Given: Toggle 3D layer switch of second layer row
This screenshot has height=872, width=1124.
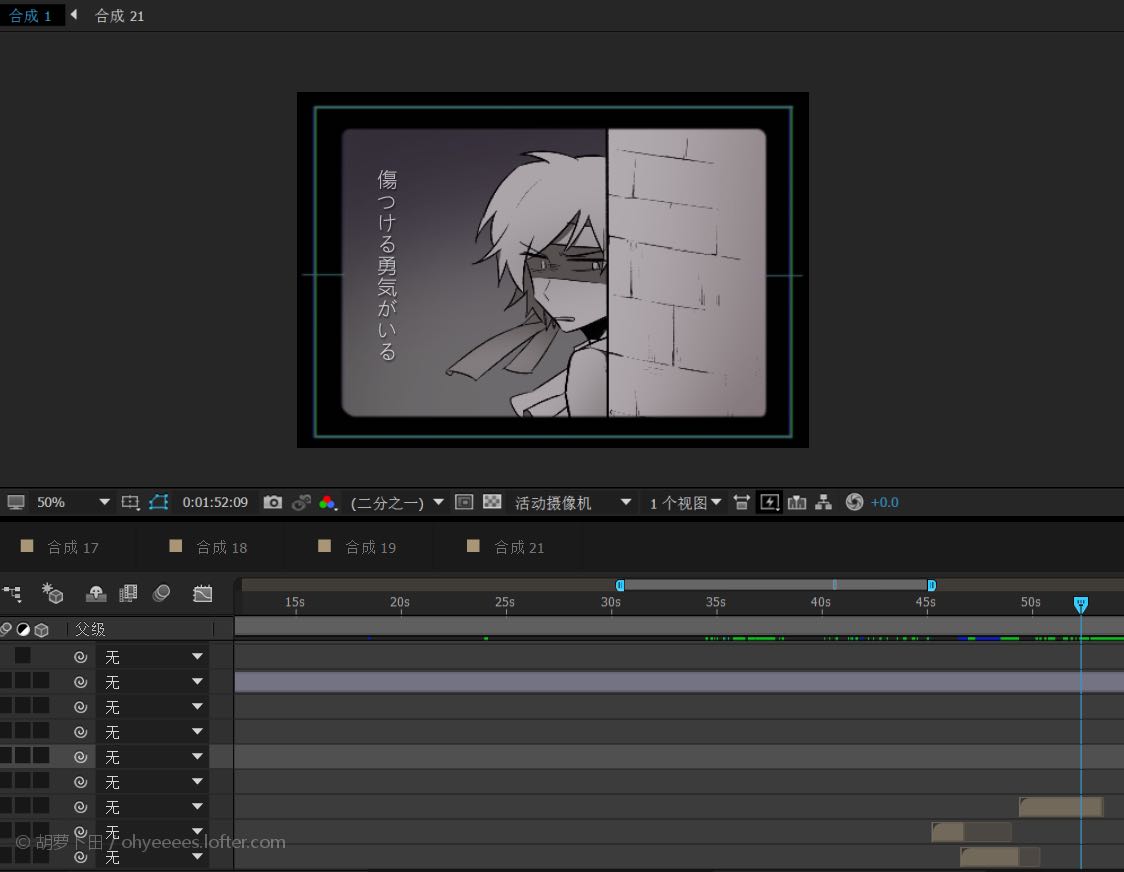Looking at the screenshot, I should 41,680.
